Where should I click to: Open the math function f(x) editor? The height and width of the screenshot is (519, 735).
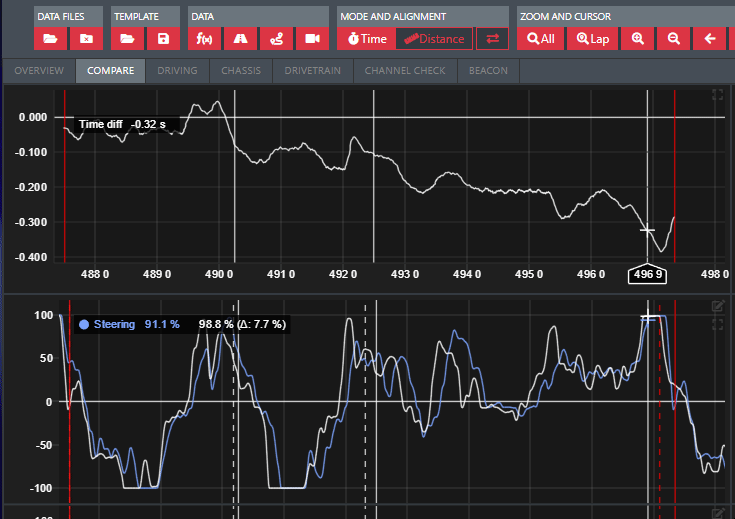(204, 39)
